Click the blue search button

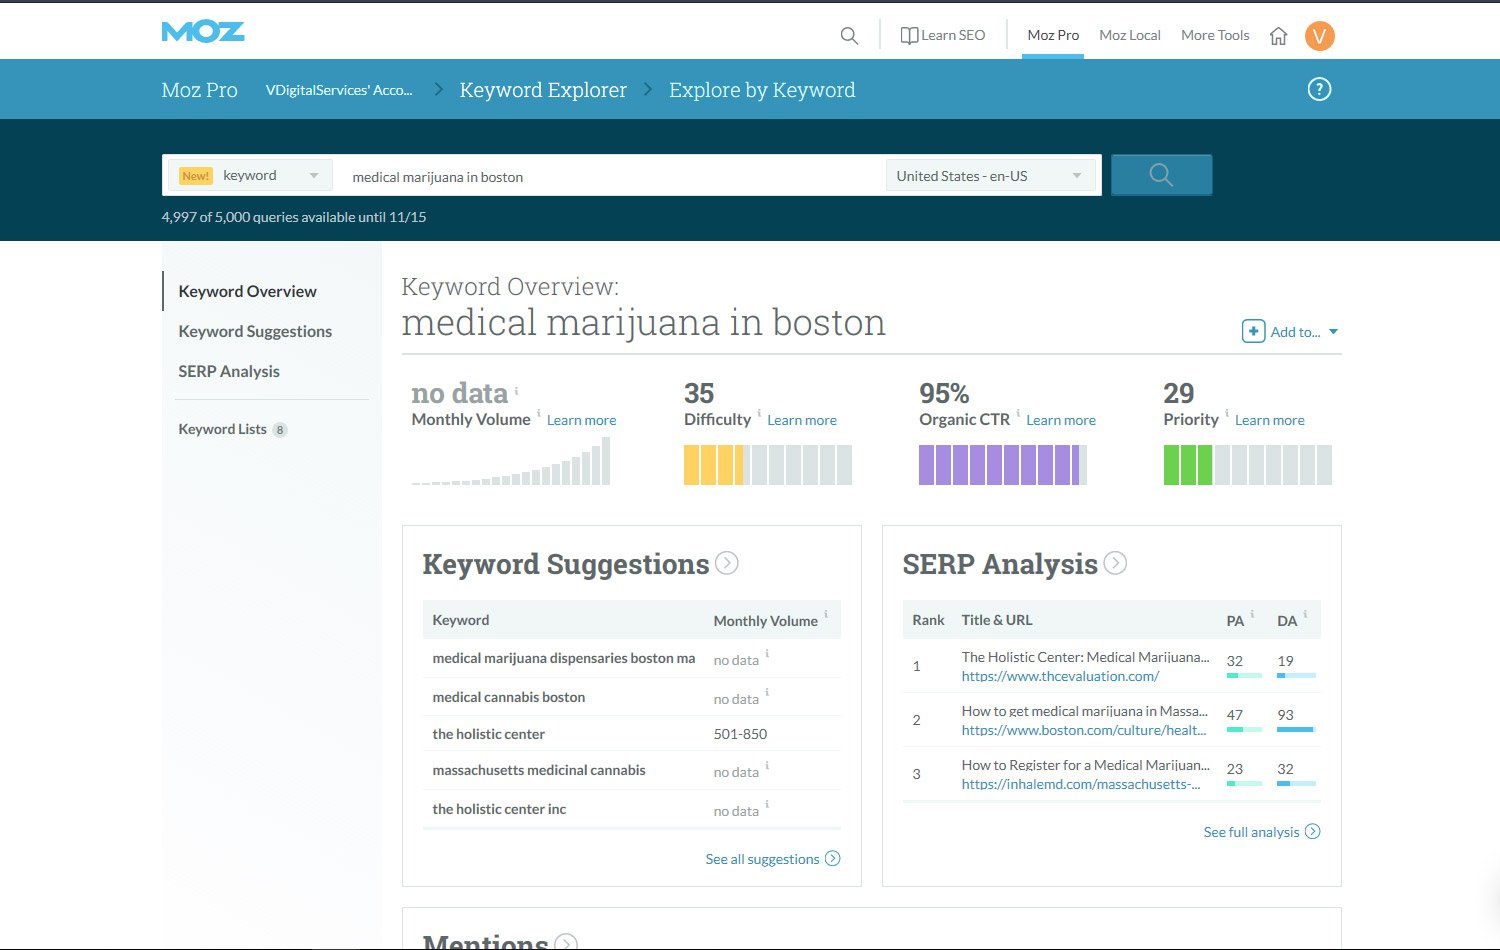pyautogui.click(x=1161, y=175)
